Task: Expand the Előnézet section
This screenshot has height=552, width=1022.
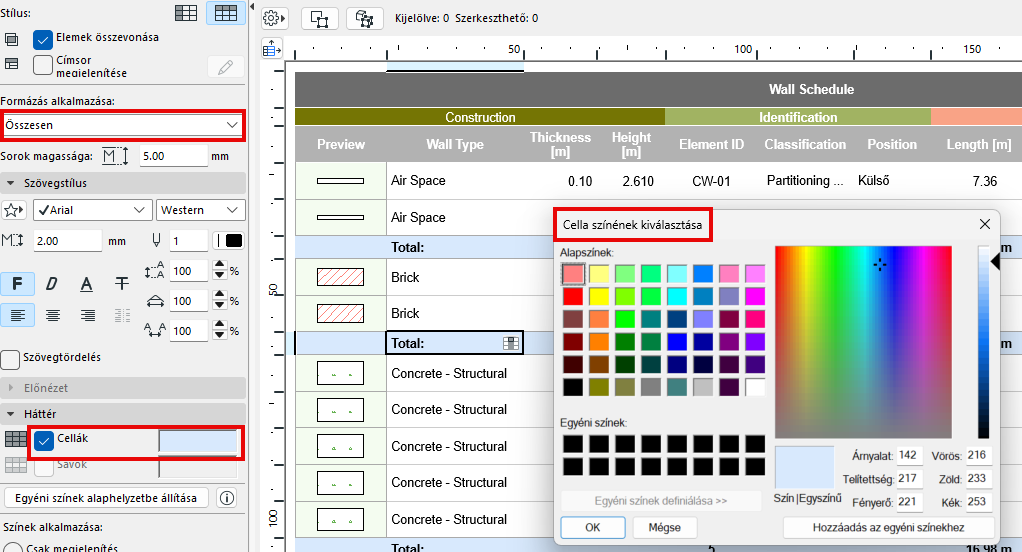Action: tap(13, 387)
